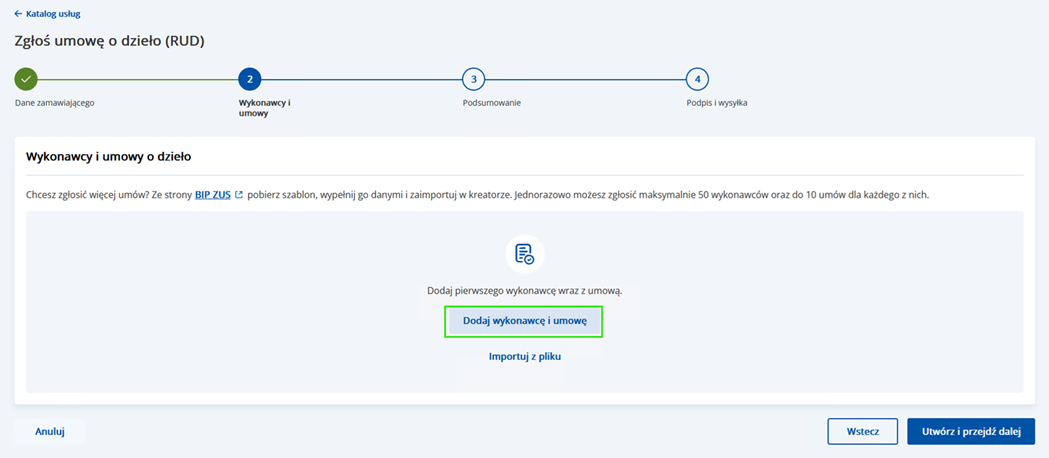Open the BIP ZUS hyperlink

tap(212, 195)
